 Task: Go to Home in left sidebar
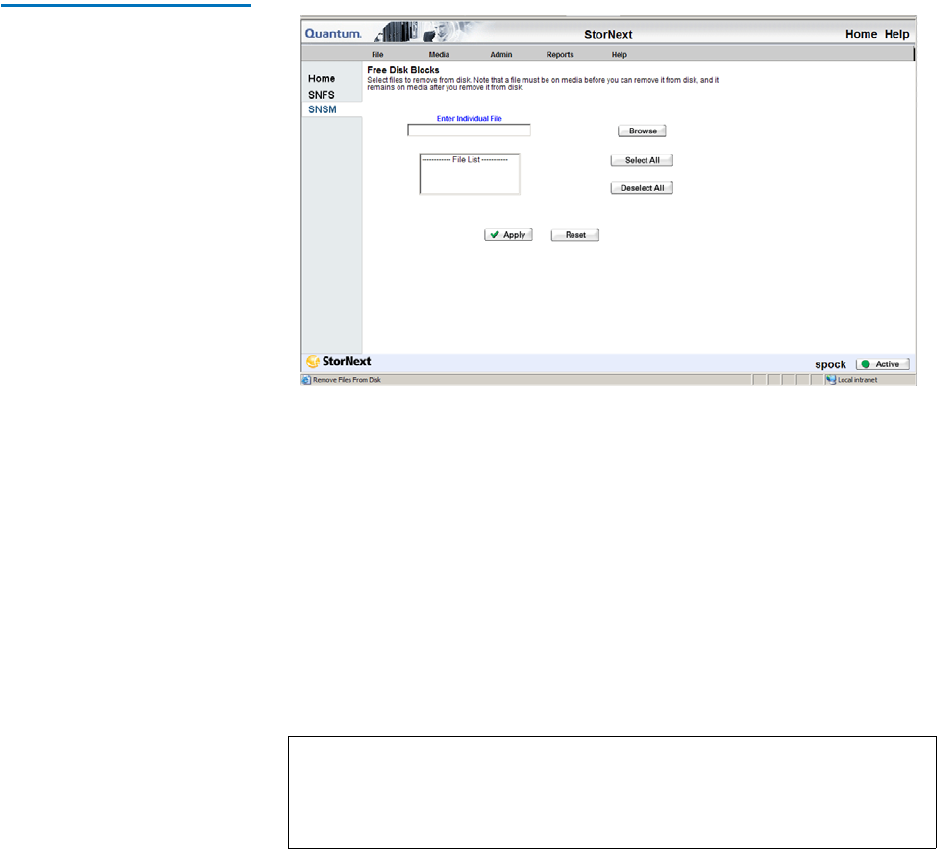coord(321,78)
